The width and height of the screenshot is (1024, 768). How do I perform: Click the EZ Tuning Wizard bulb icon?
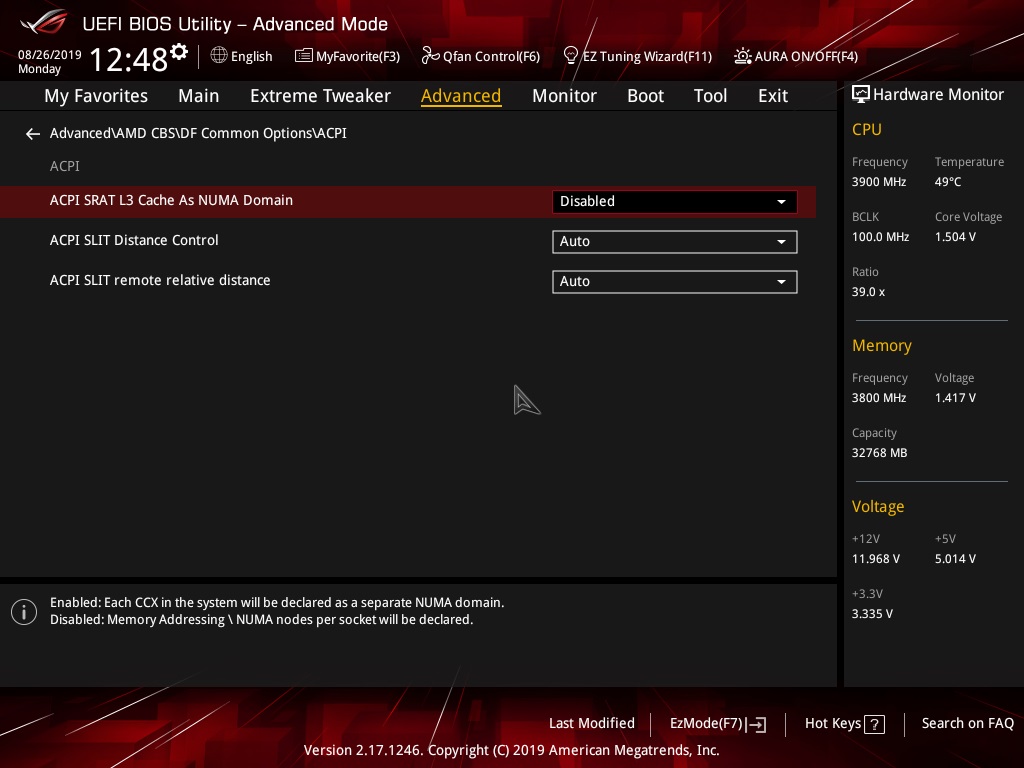570,56
